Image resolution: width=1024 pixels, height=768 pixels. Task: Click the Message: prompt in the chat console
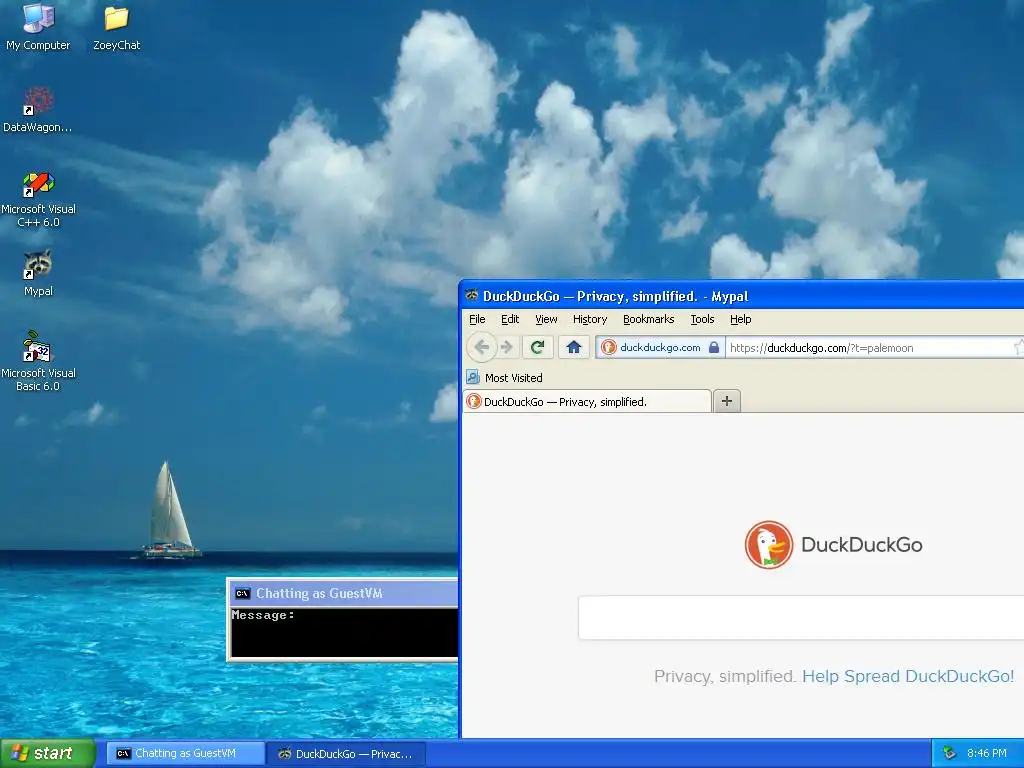tap(263, 615)
